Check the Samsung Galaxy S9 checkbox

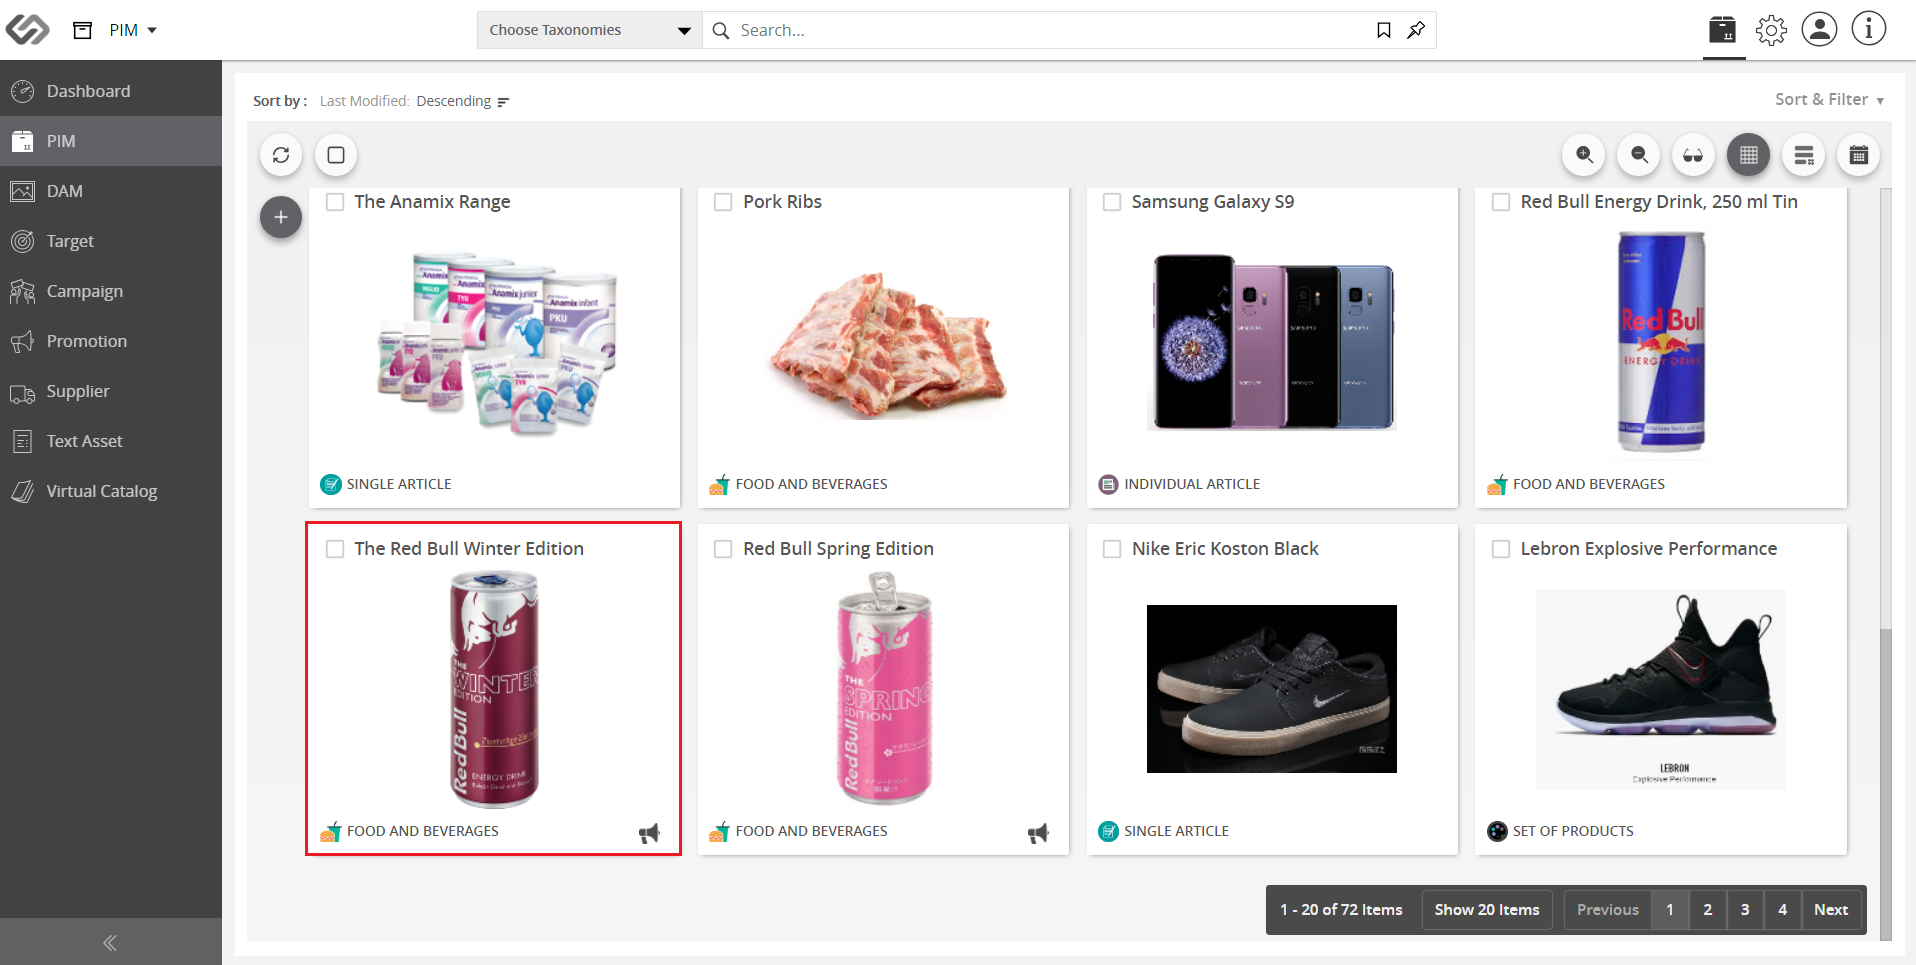click(x=1112, y=202)
